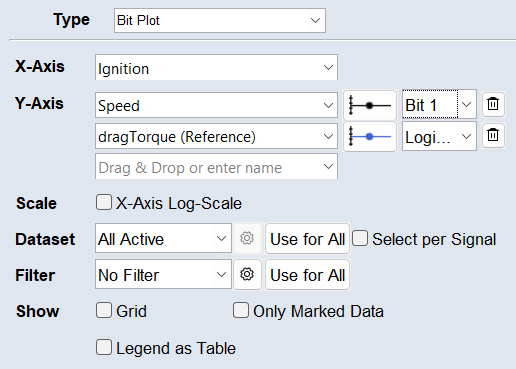
Task: Delete the Speed Y-axis signal
Action: (493, 104)
